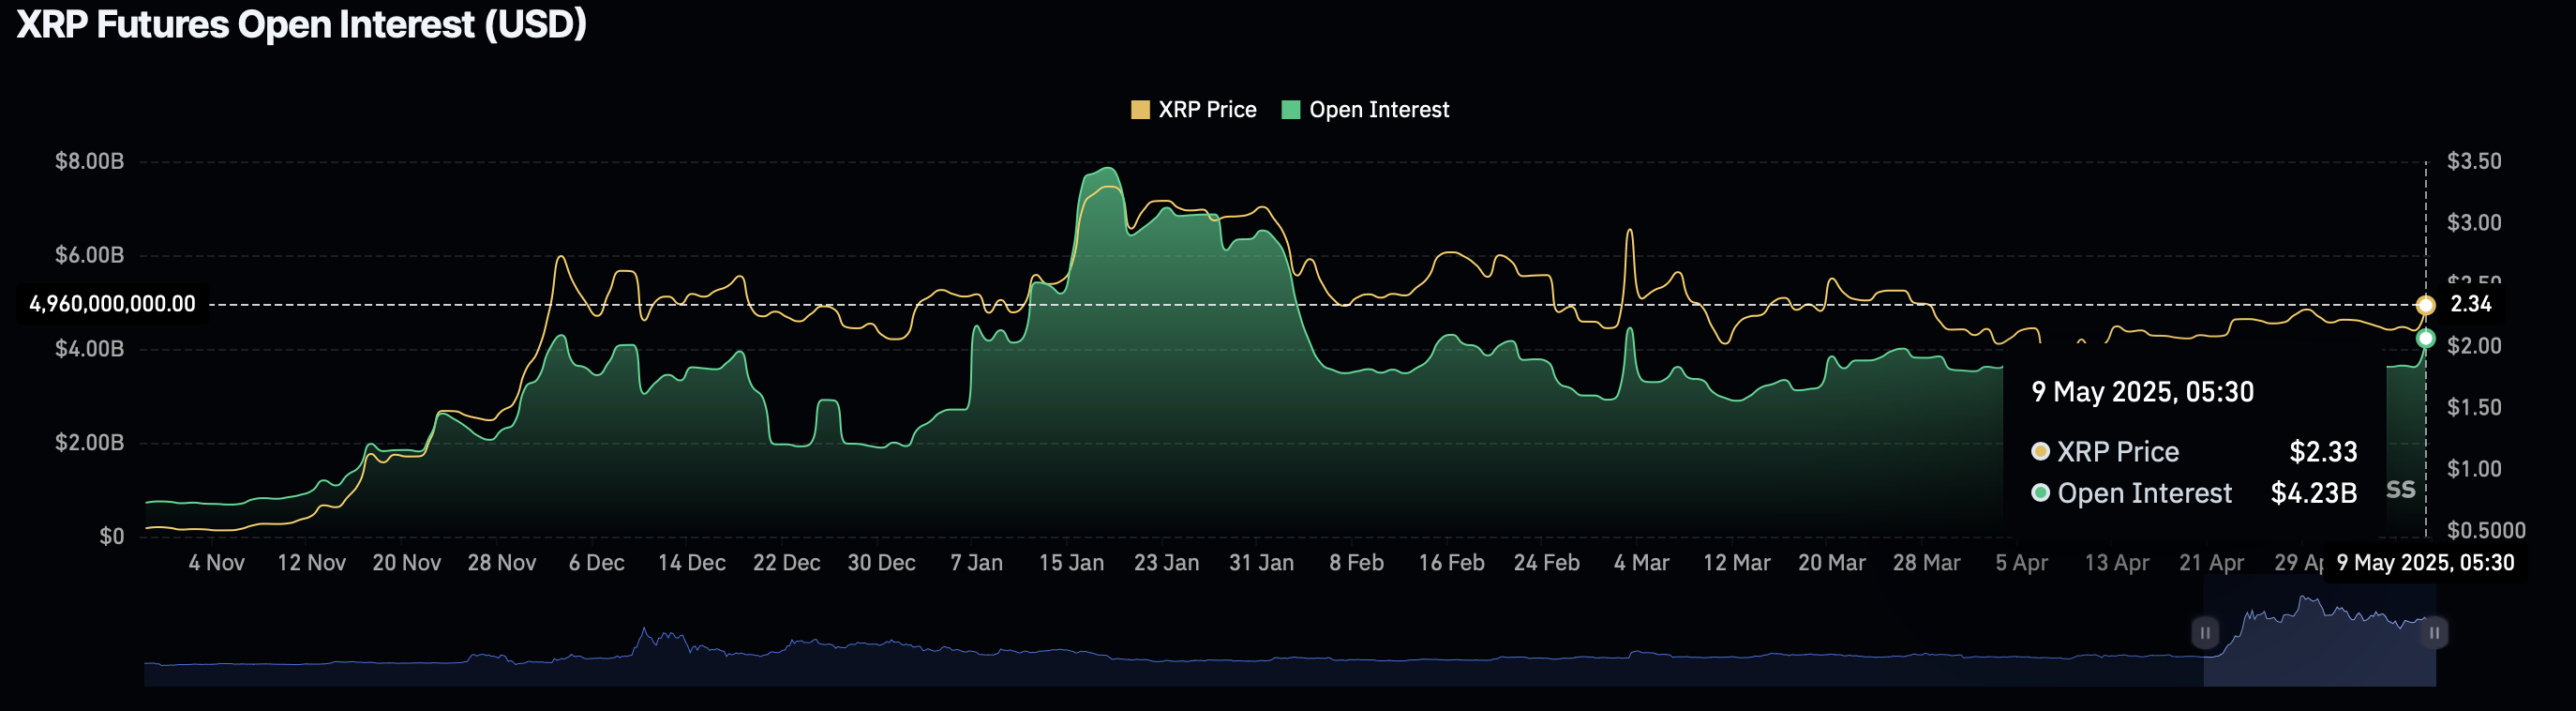Viewport: 2576px width, 711px height.
Task: Click the $3.00 right axis label
Action: (x=2474, y=222)
